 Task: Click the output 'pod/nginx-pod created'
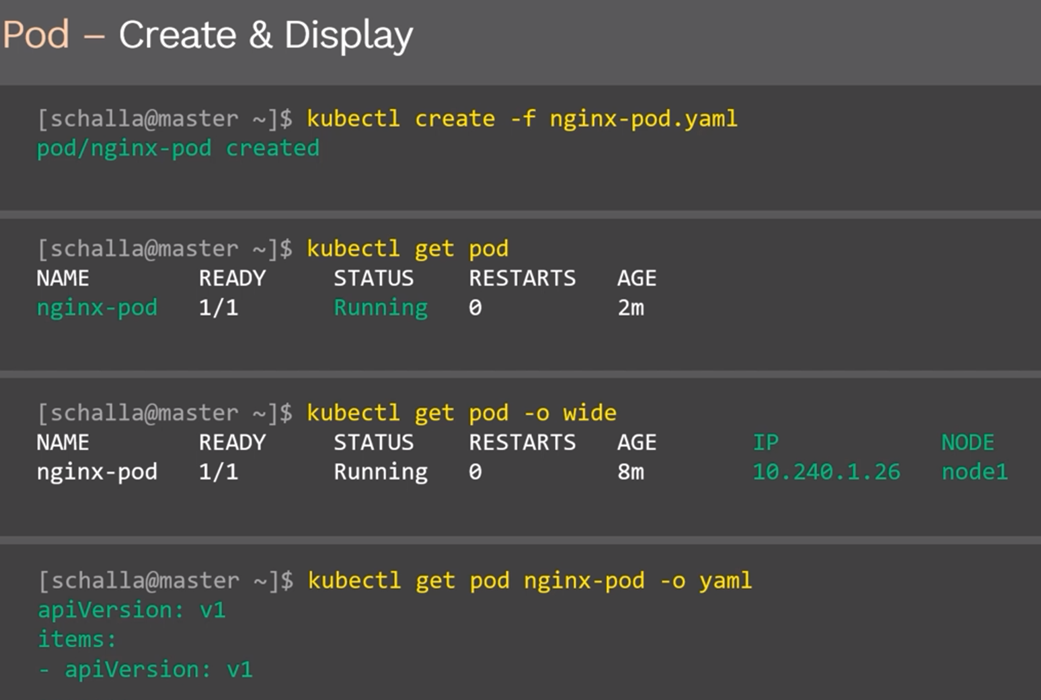tap(178, 148)
